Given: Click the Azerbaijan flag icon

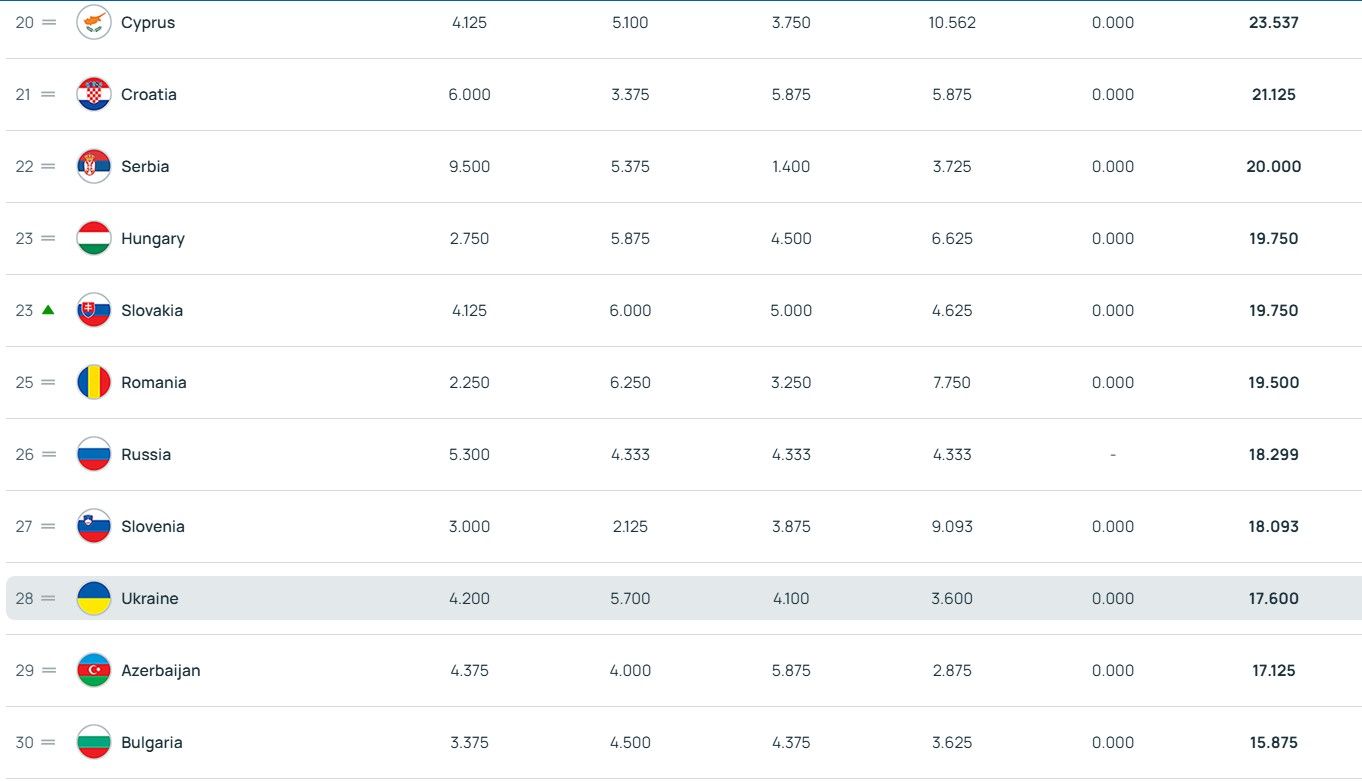Looking at the screenshot, I should point(94,670).
